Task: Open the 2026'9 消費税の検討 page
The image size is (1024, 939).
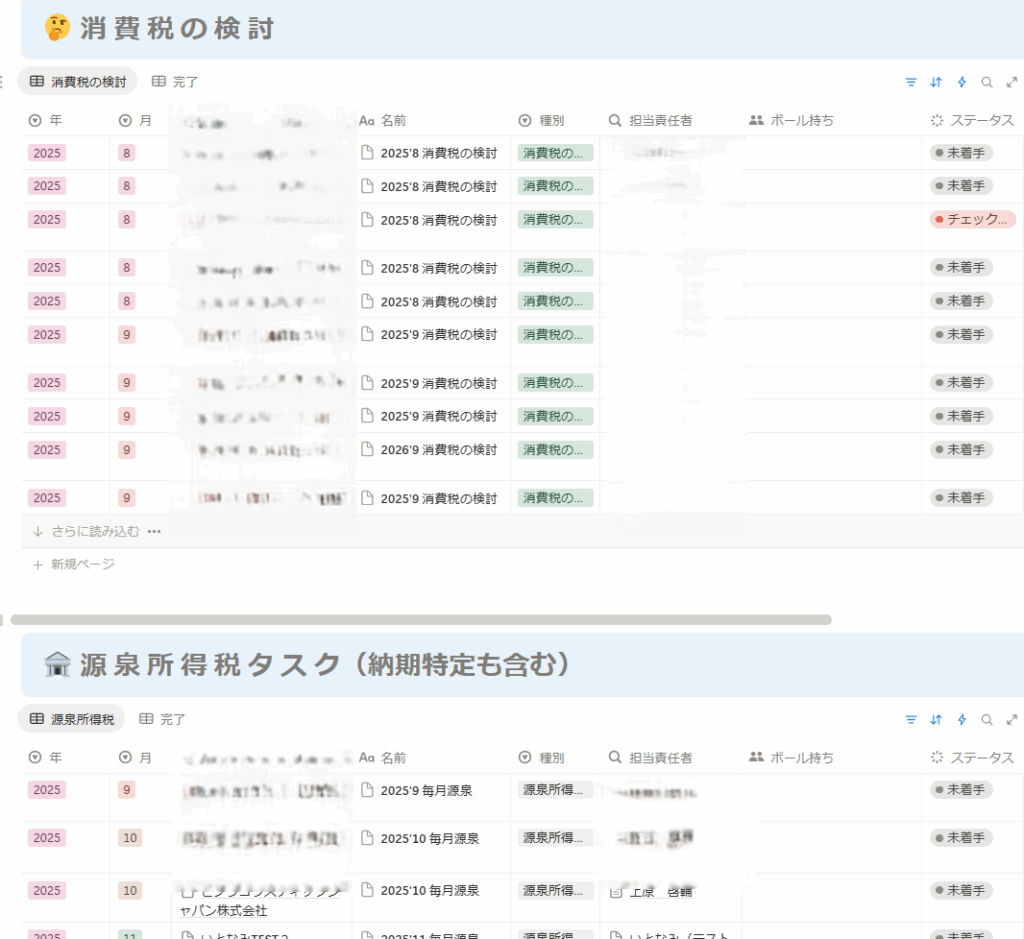Action: pyautogui.click(x=438, y=450)
